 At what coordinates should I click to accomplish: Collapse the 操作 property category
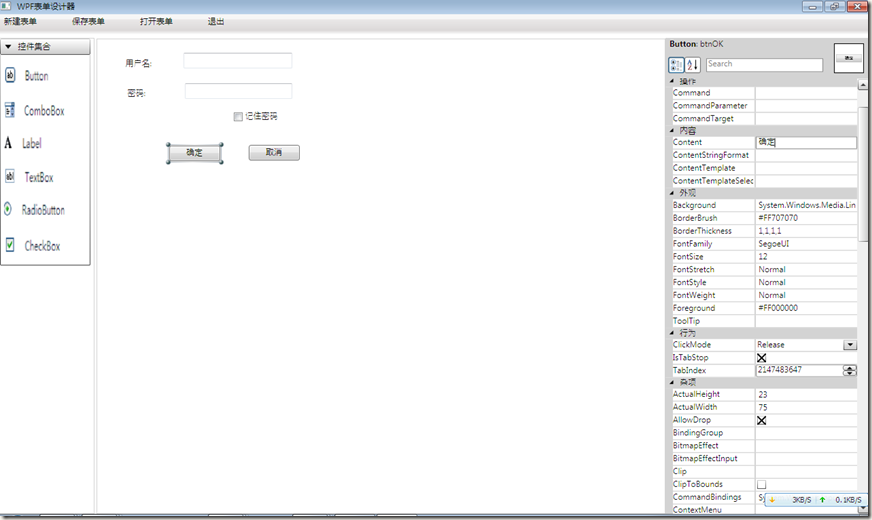pyautogui.click(x=672, y=81)
